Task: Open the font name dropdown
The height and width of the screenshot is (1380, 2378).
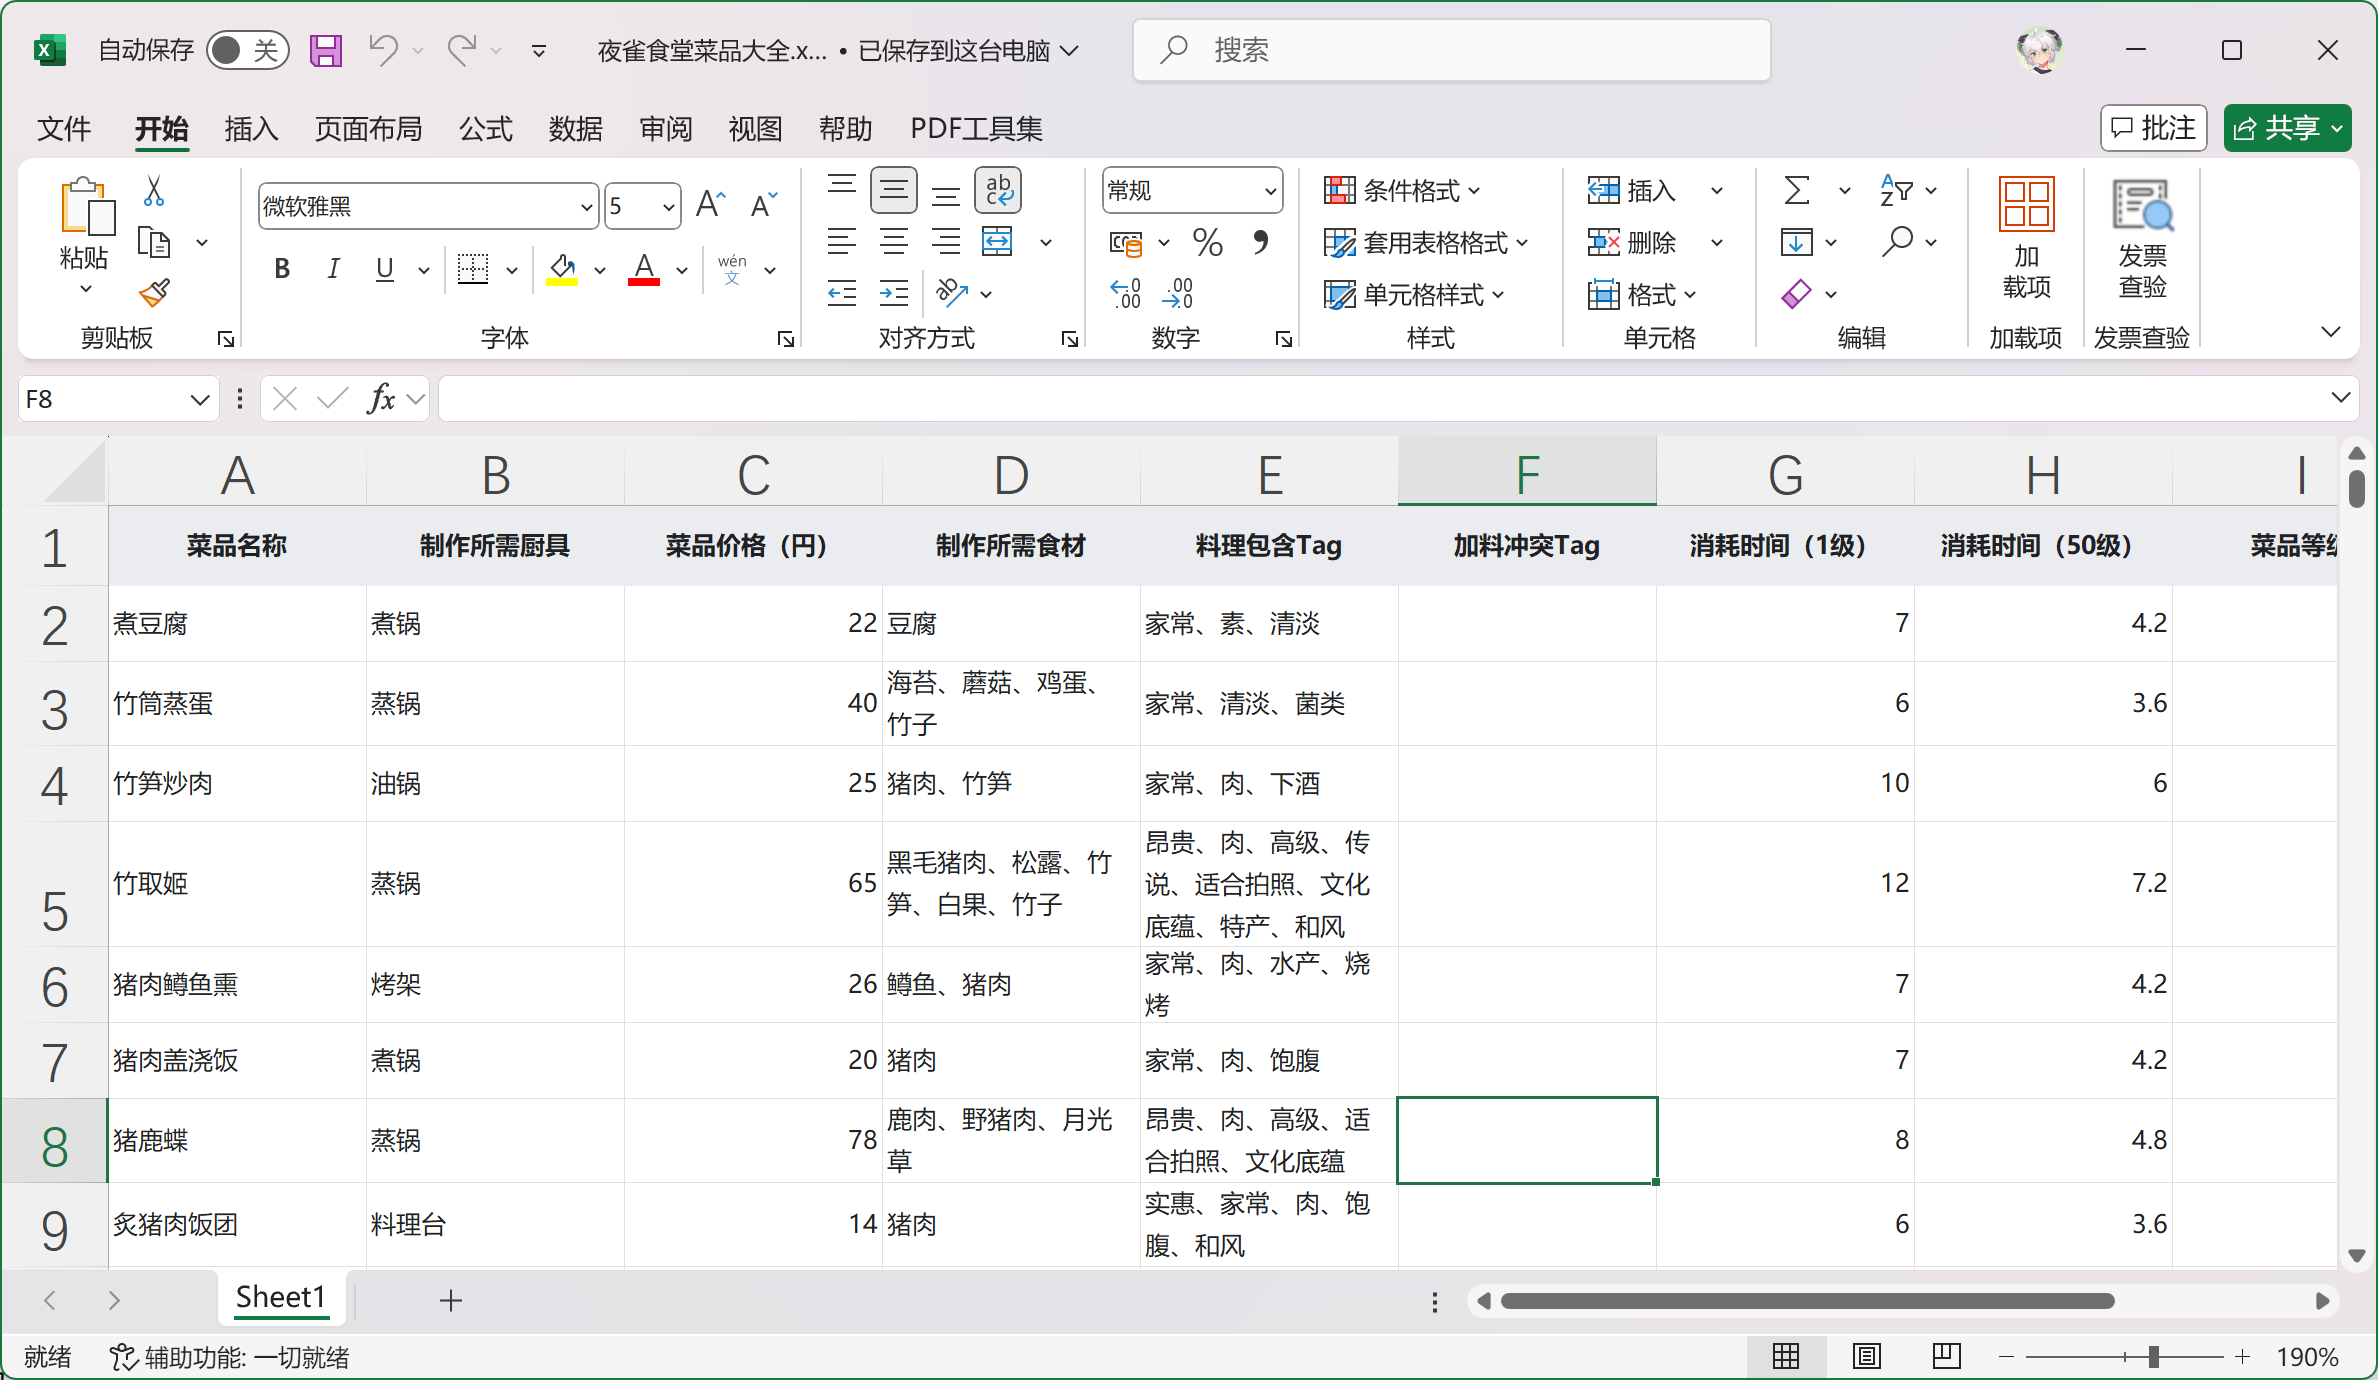Action: click(586, 207)
